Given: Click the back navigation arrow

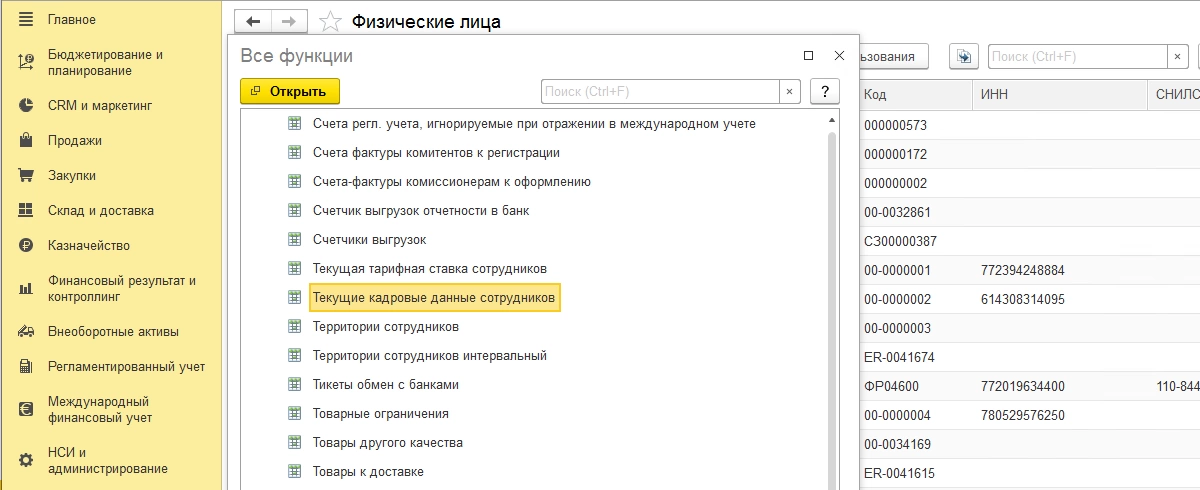Looking at the screenshot, I should click(x=253, y=21).
